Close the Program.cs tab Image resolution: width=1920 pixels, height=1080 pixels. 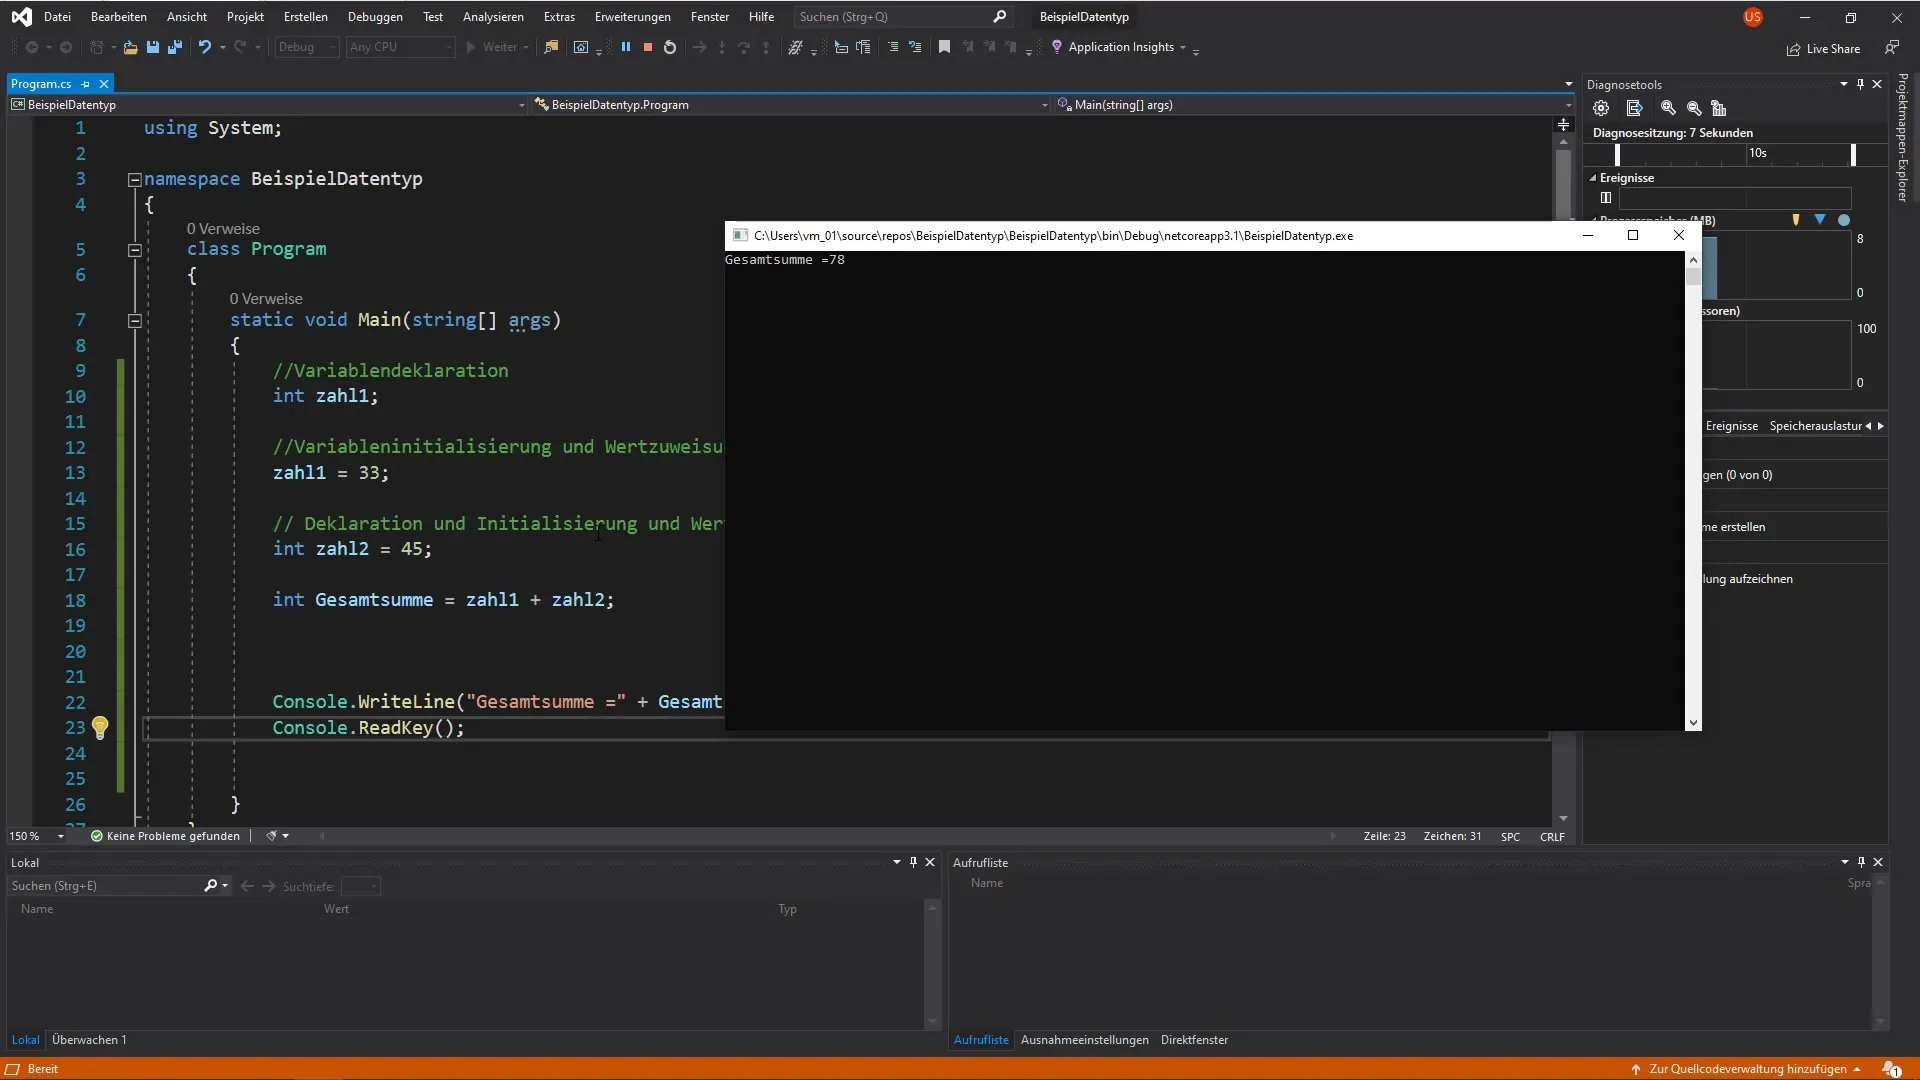click(103, 84)
